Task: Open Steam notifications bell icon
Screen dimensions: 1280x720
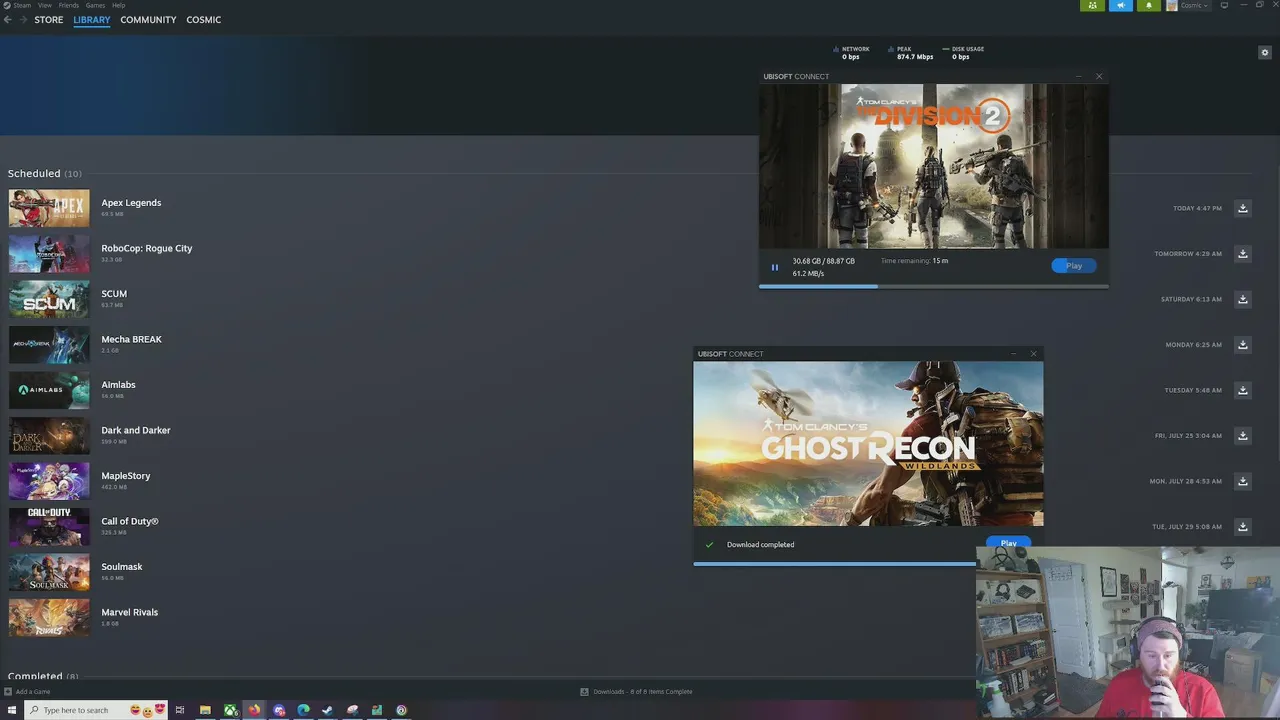Action: [x=1148, y=5]
